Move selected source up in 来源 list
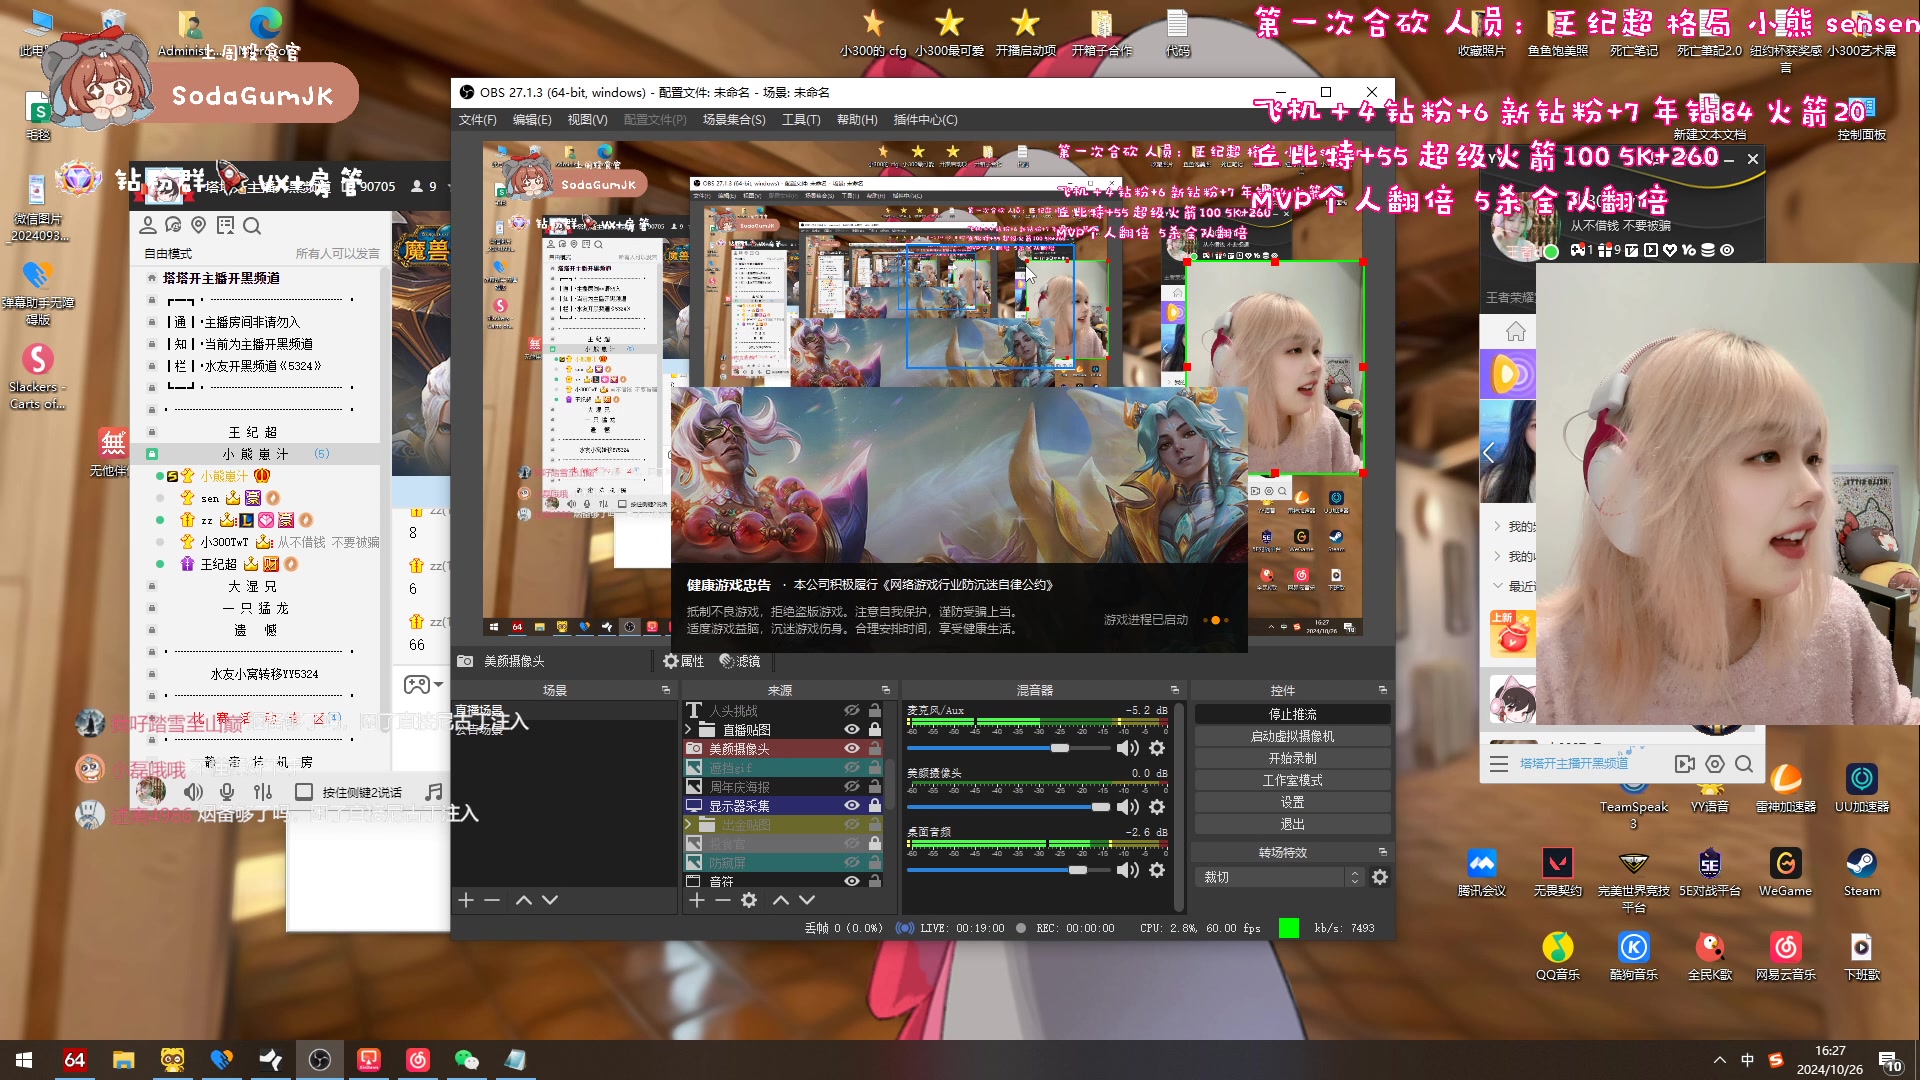Image resolution: width=1920 pixels, height=1080 pixels. click(x=781, y=900)
